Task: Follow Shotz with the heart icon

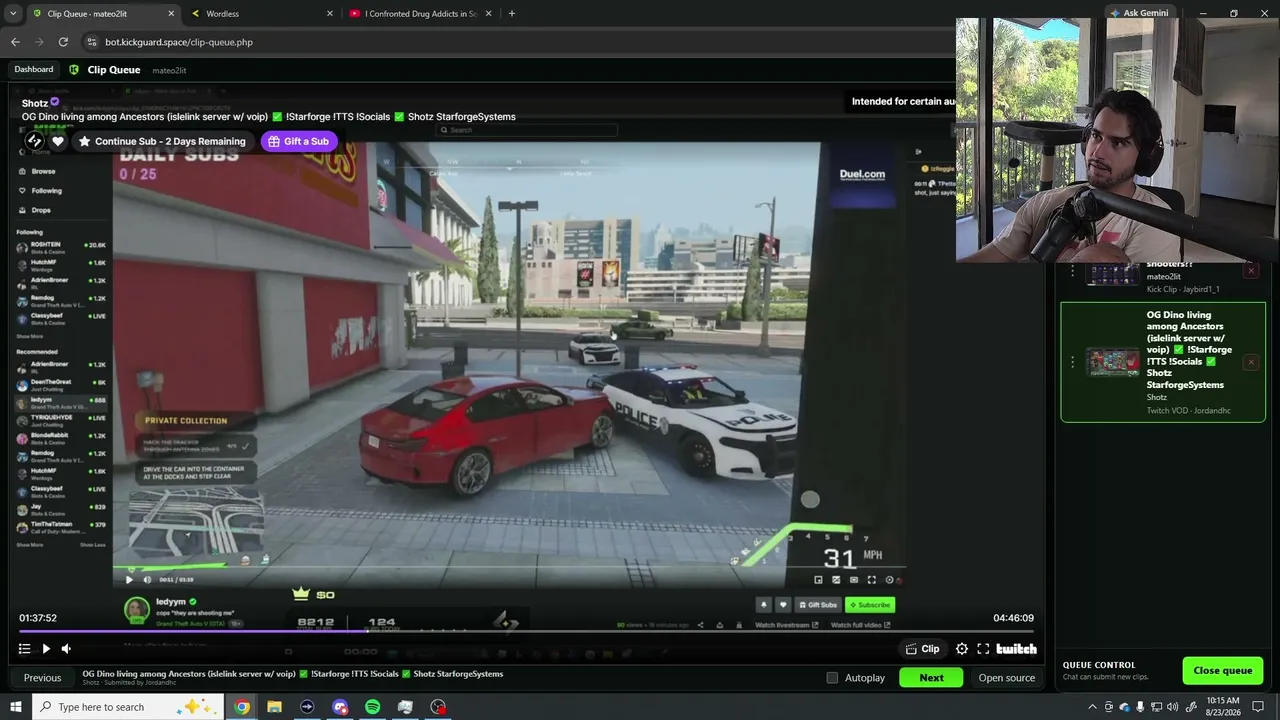Action: tap(58, 141)
